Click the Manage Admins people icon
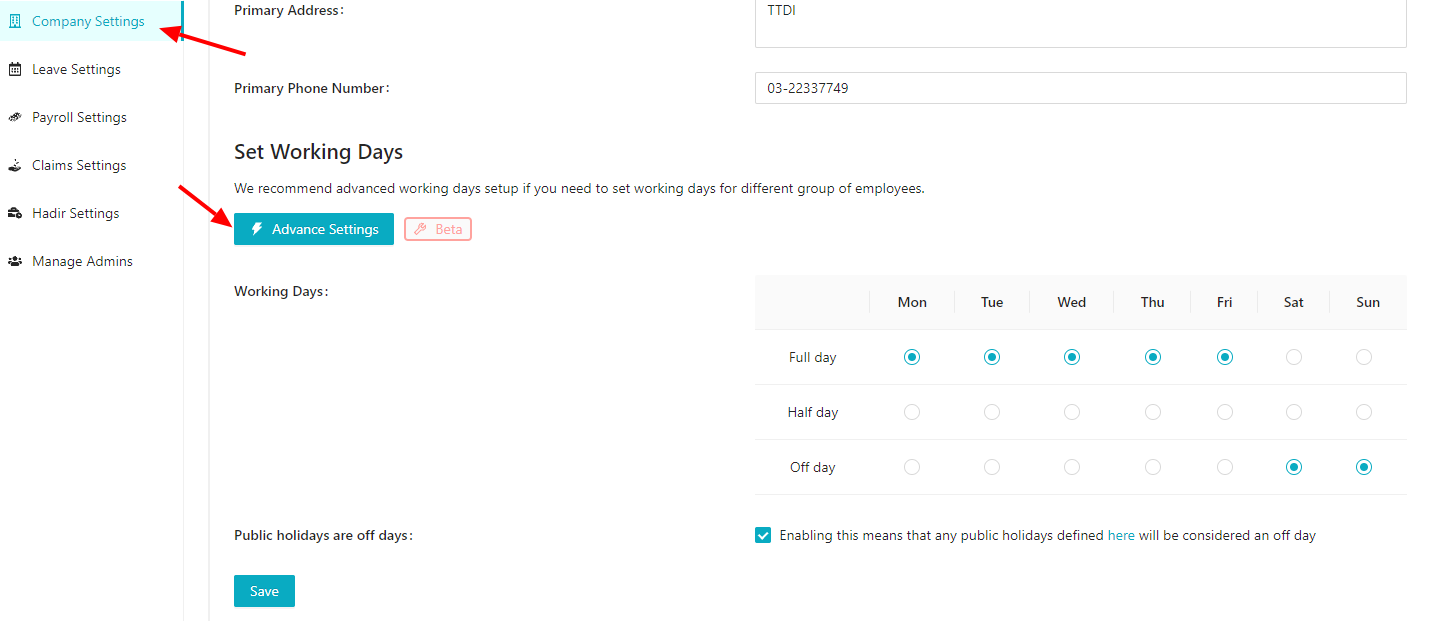This screenshot has width=1439, height=621. click(14, 261)
